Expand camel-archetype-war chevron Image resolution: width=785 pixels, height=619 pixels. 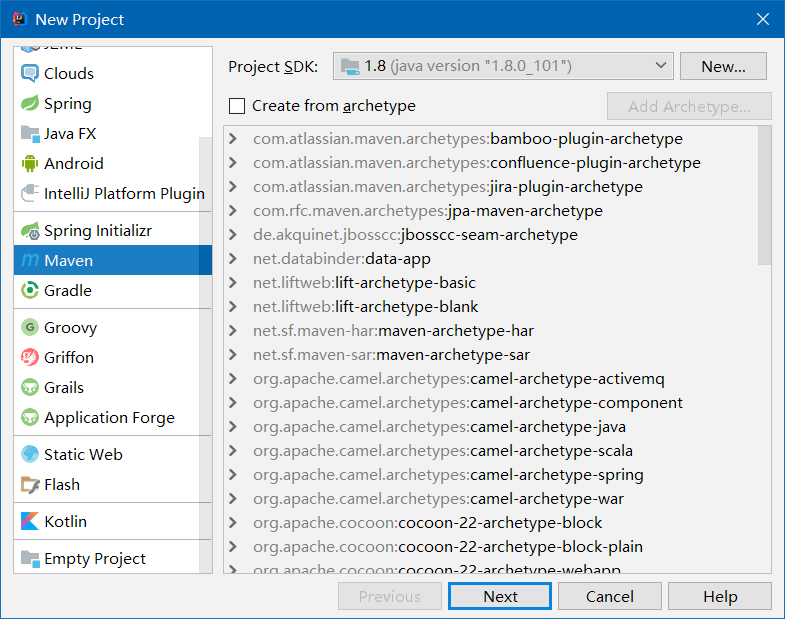point(233,499)
